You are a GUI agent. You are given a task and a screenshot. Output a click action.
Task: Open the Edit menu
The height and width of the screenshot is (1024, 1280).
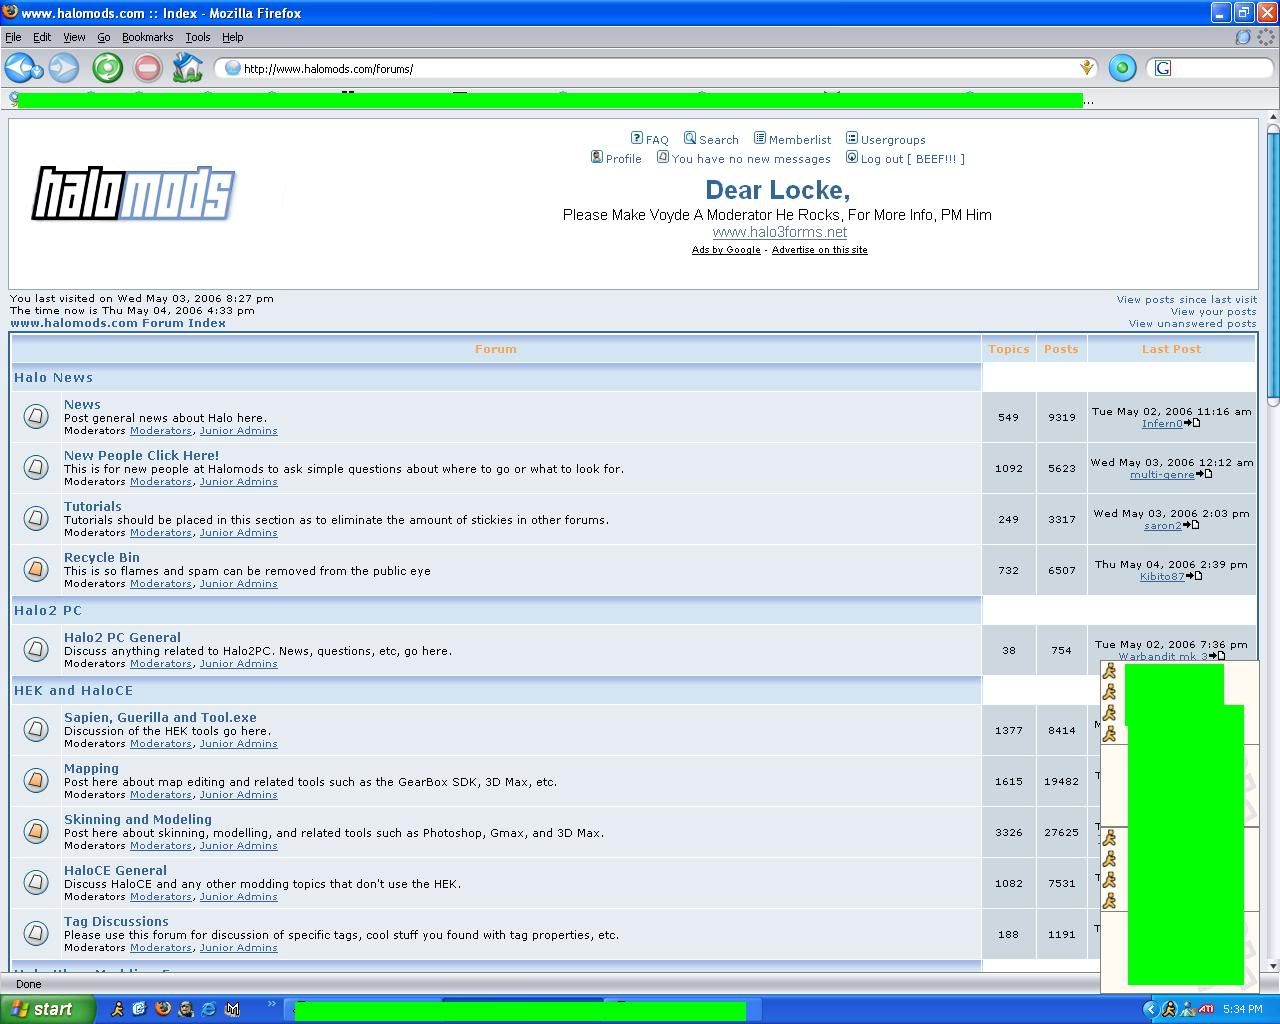pos(42,37)
